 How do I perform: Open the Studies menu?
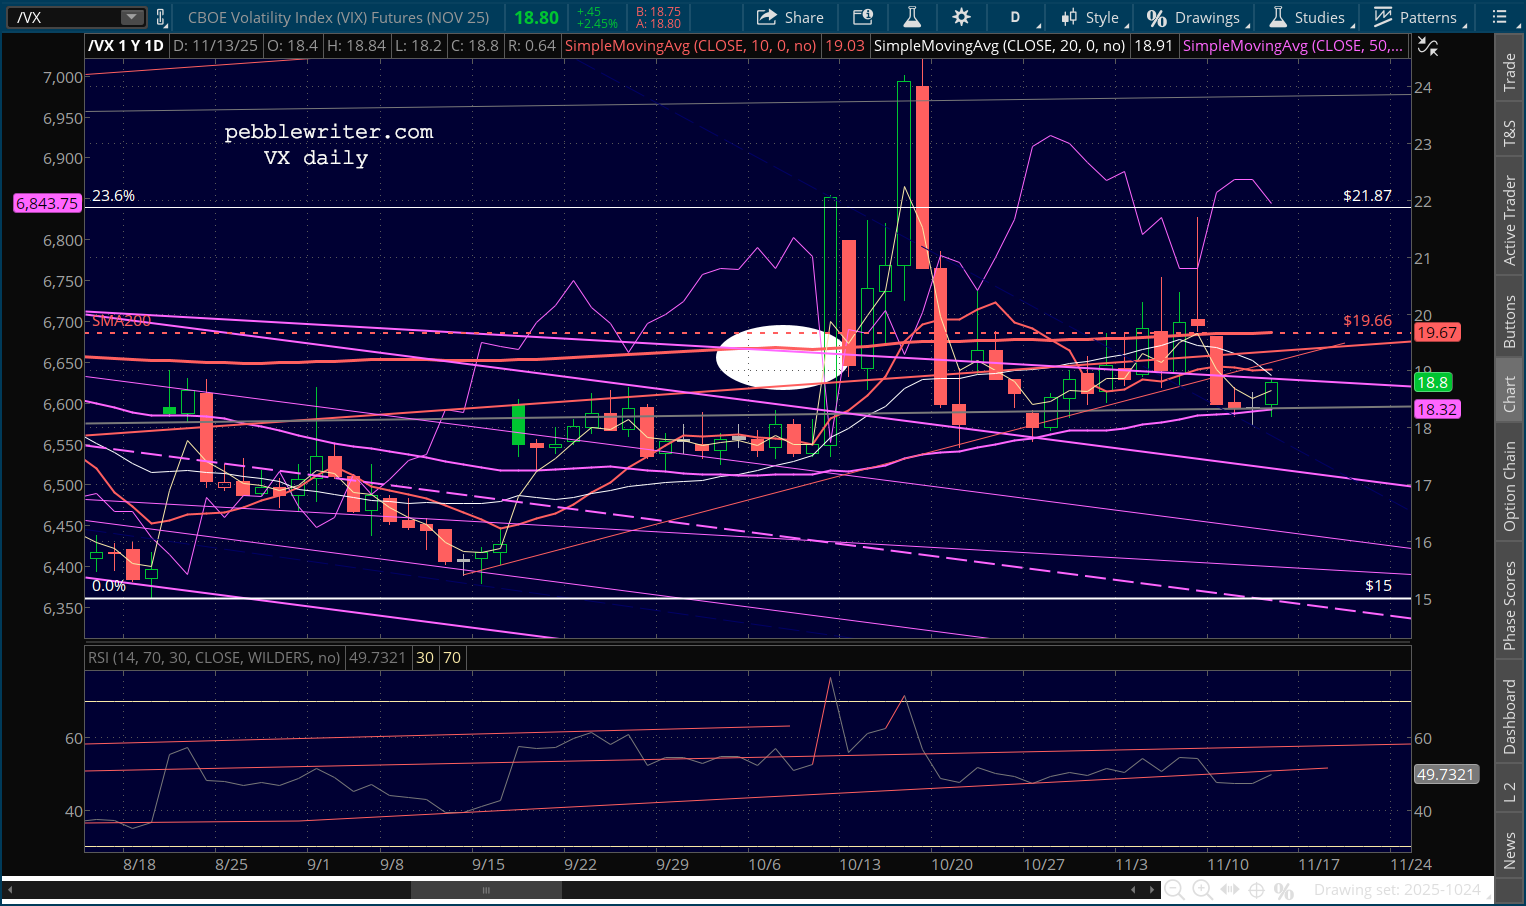click(1310, 17)
